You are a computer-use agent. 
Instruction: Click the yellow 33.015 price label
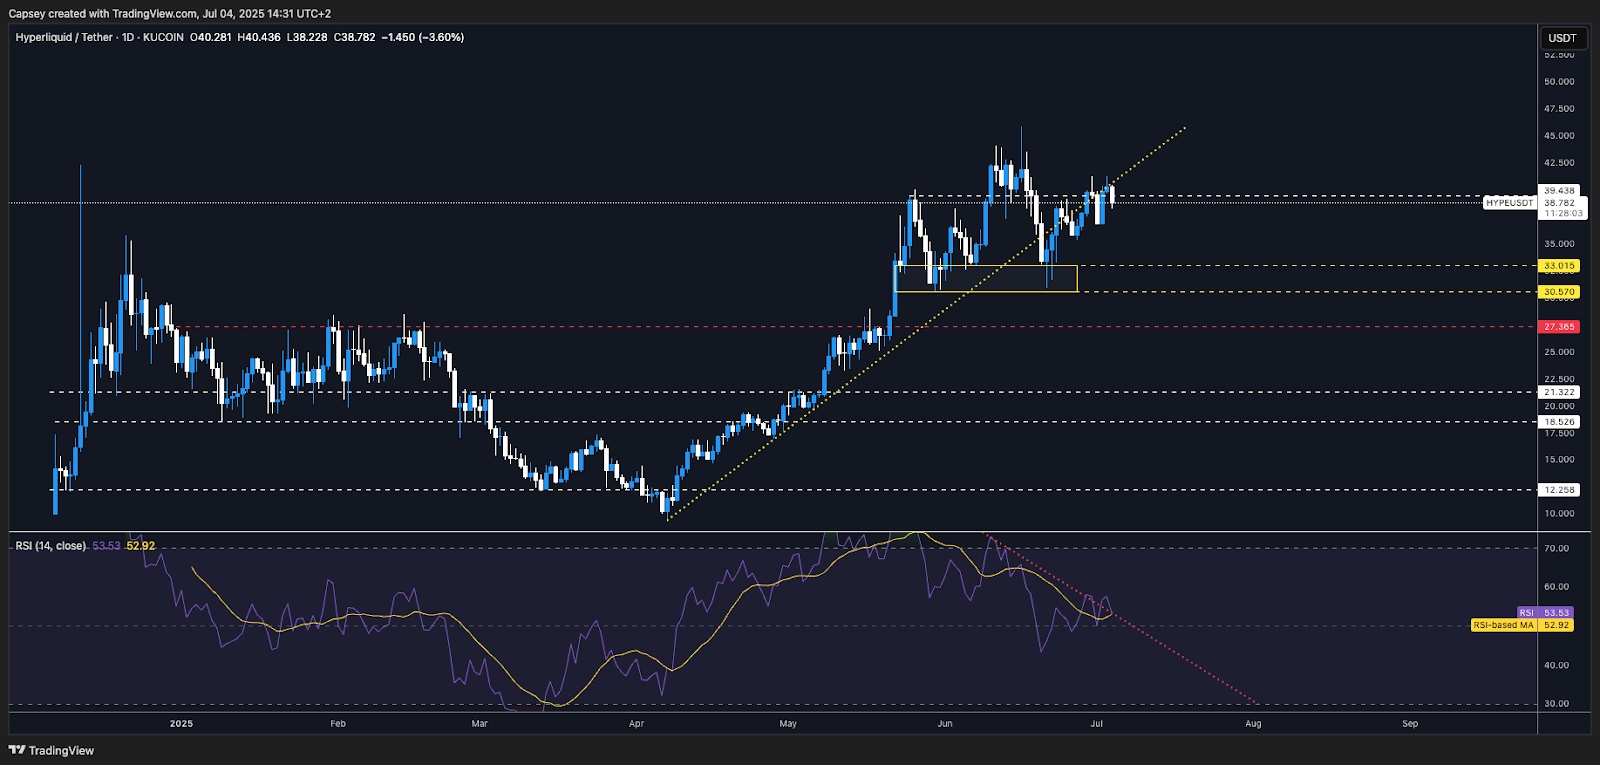click(x=1559, y=266)
